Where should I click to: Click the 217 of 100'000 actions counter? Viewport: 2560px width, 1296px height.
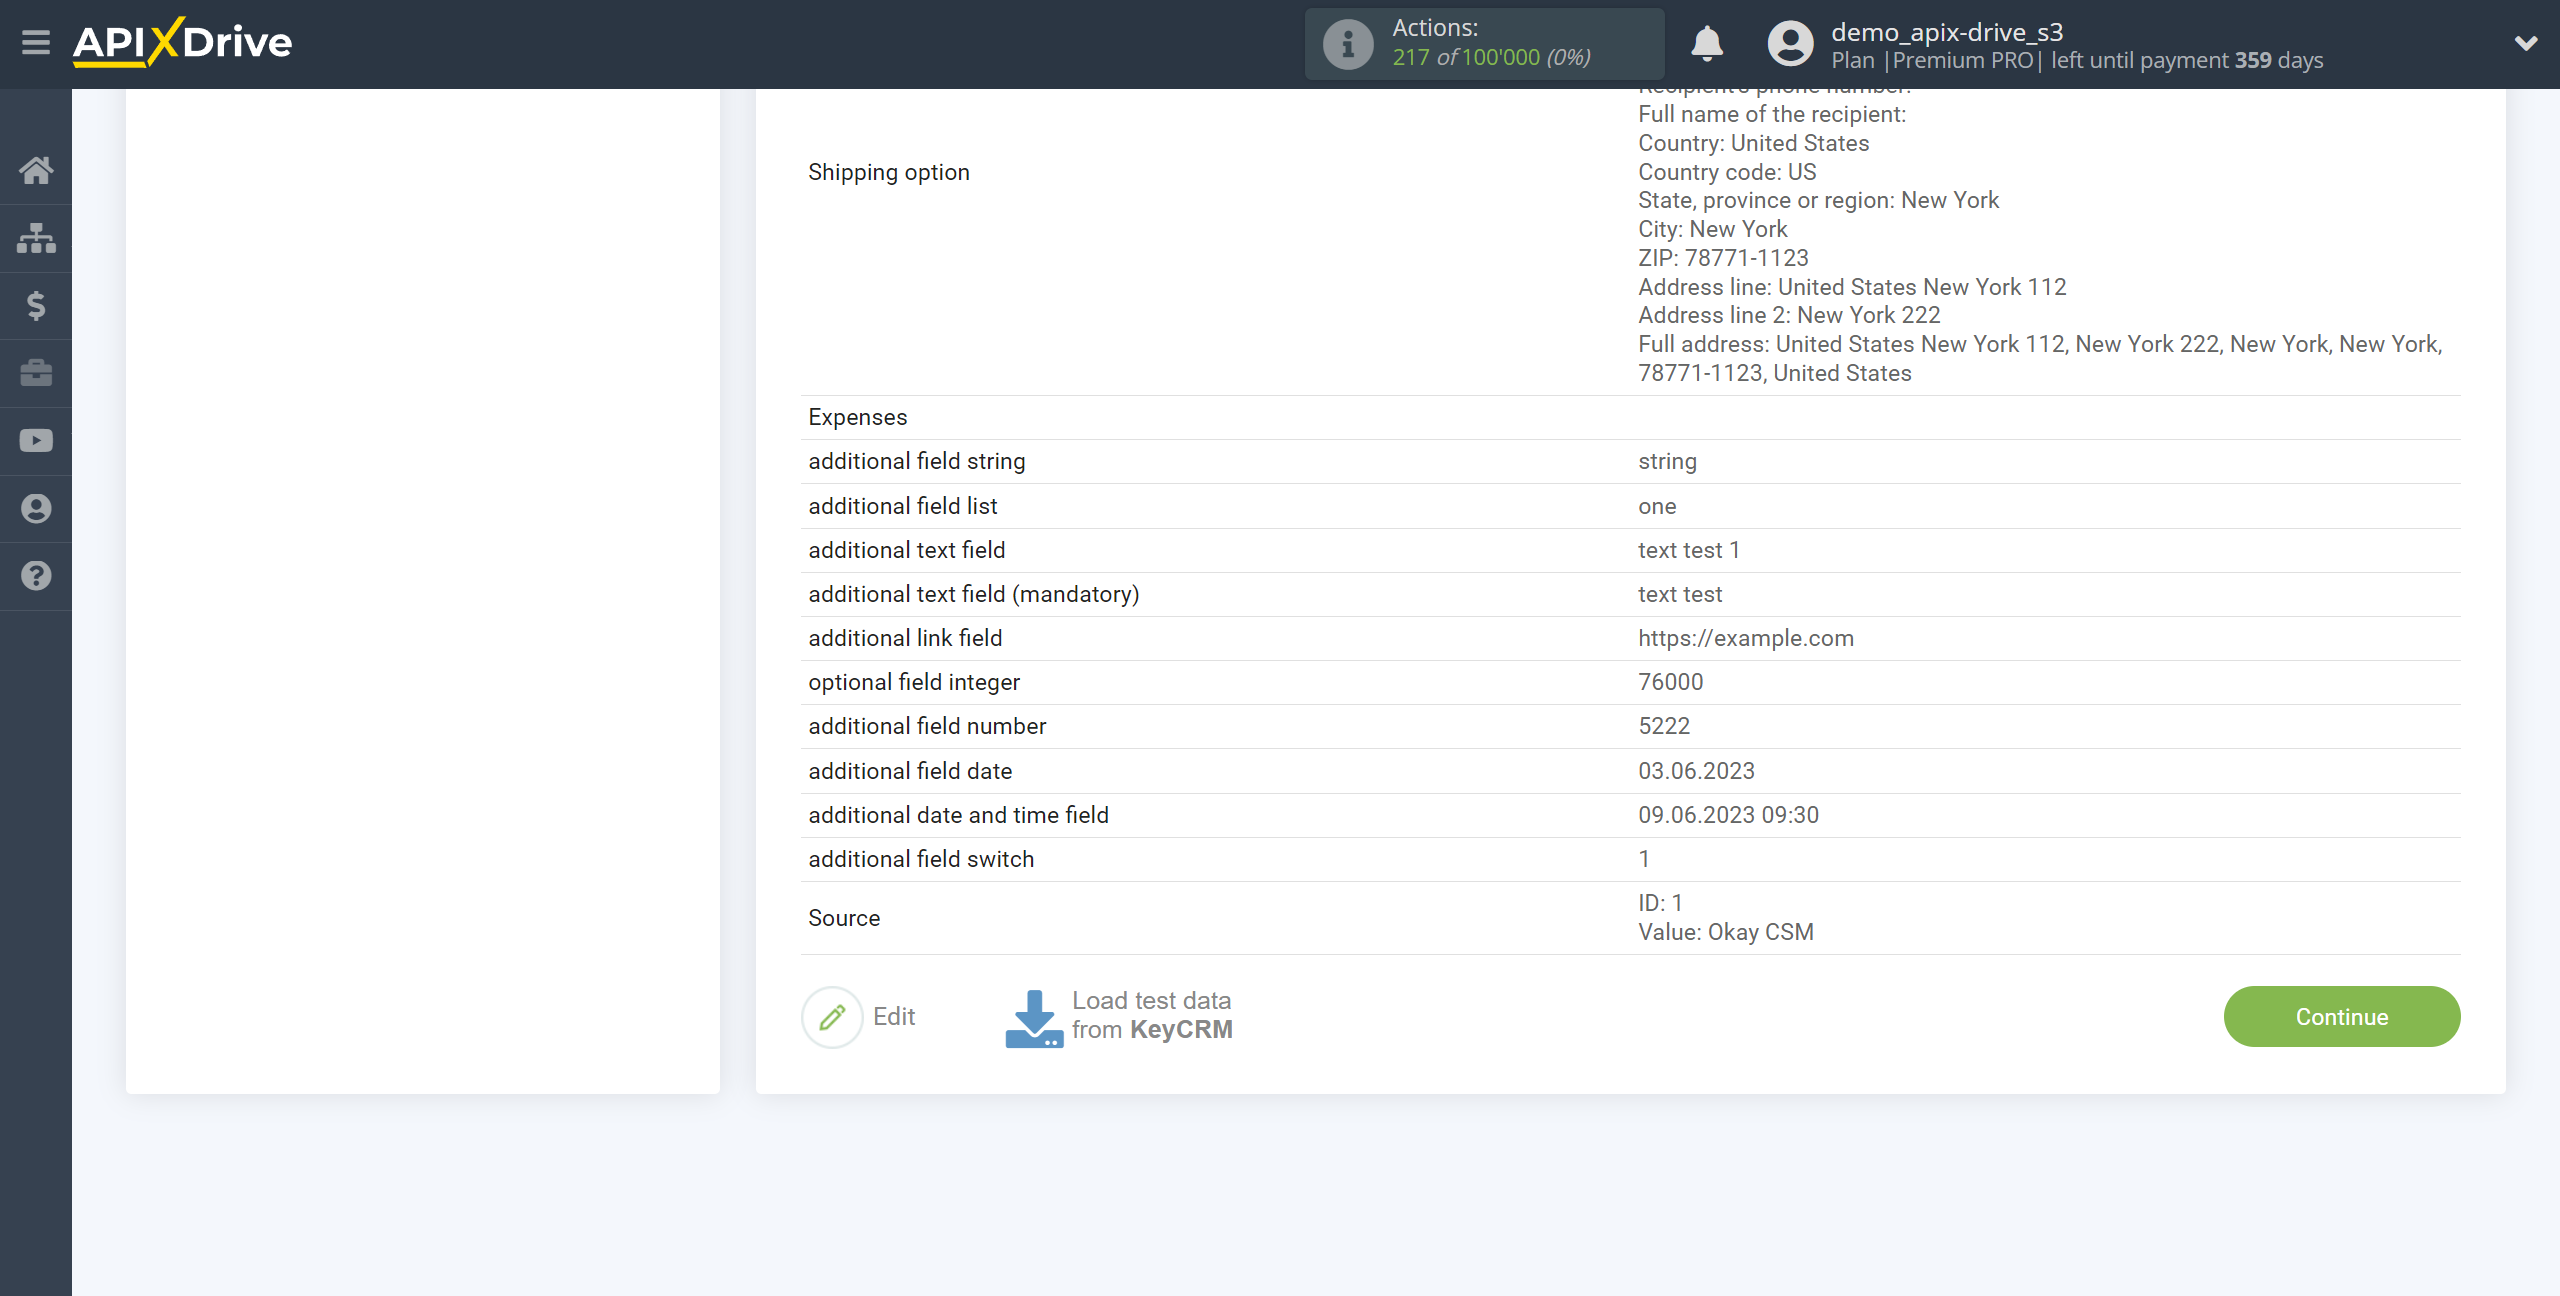pos(1491,57)
